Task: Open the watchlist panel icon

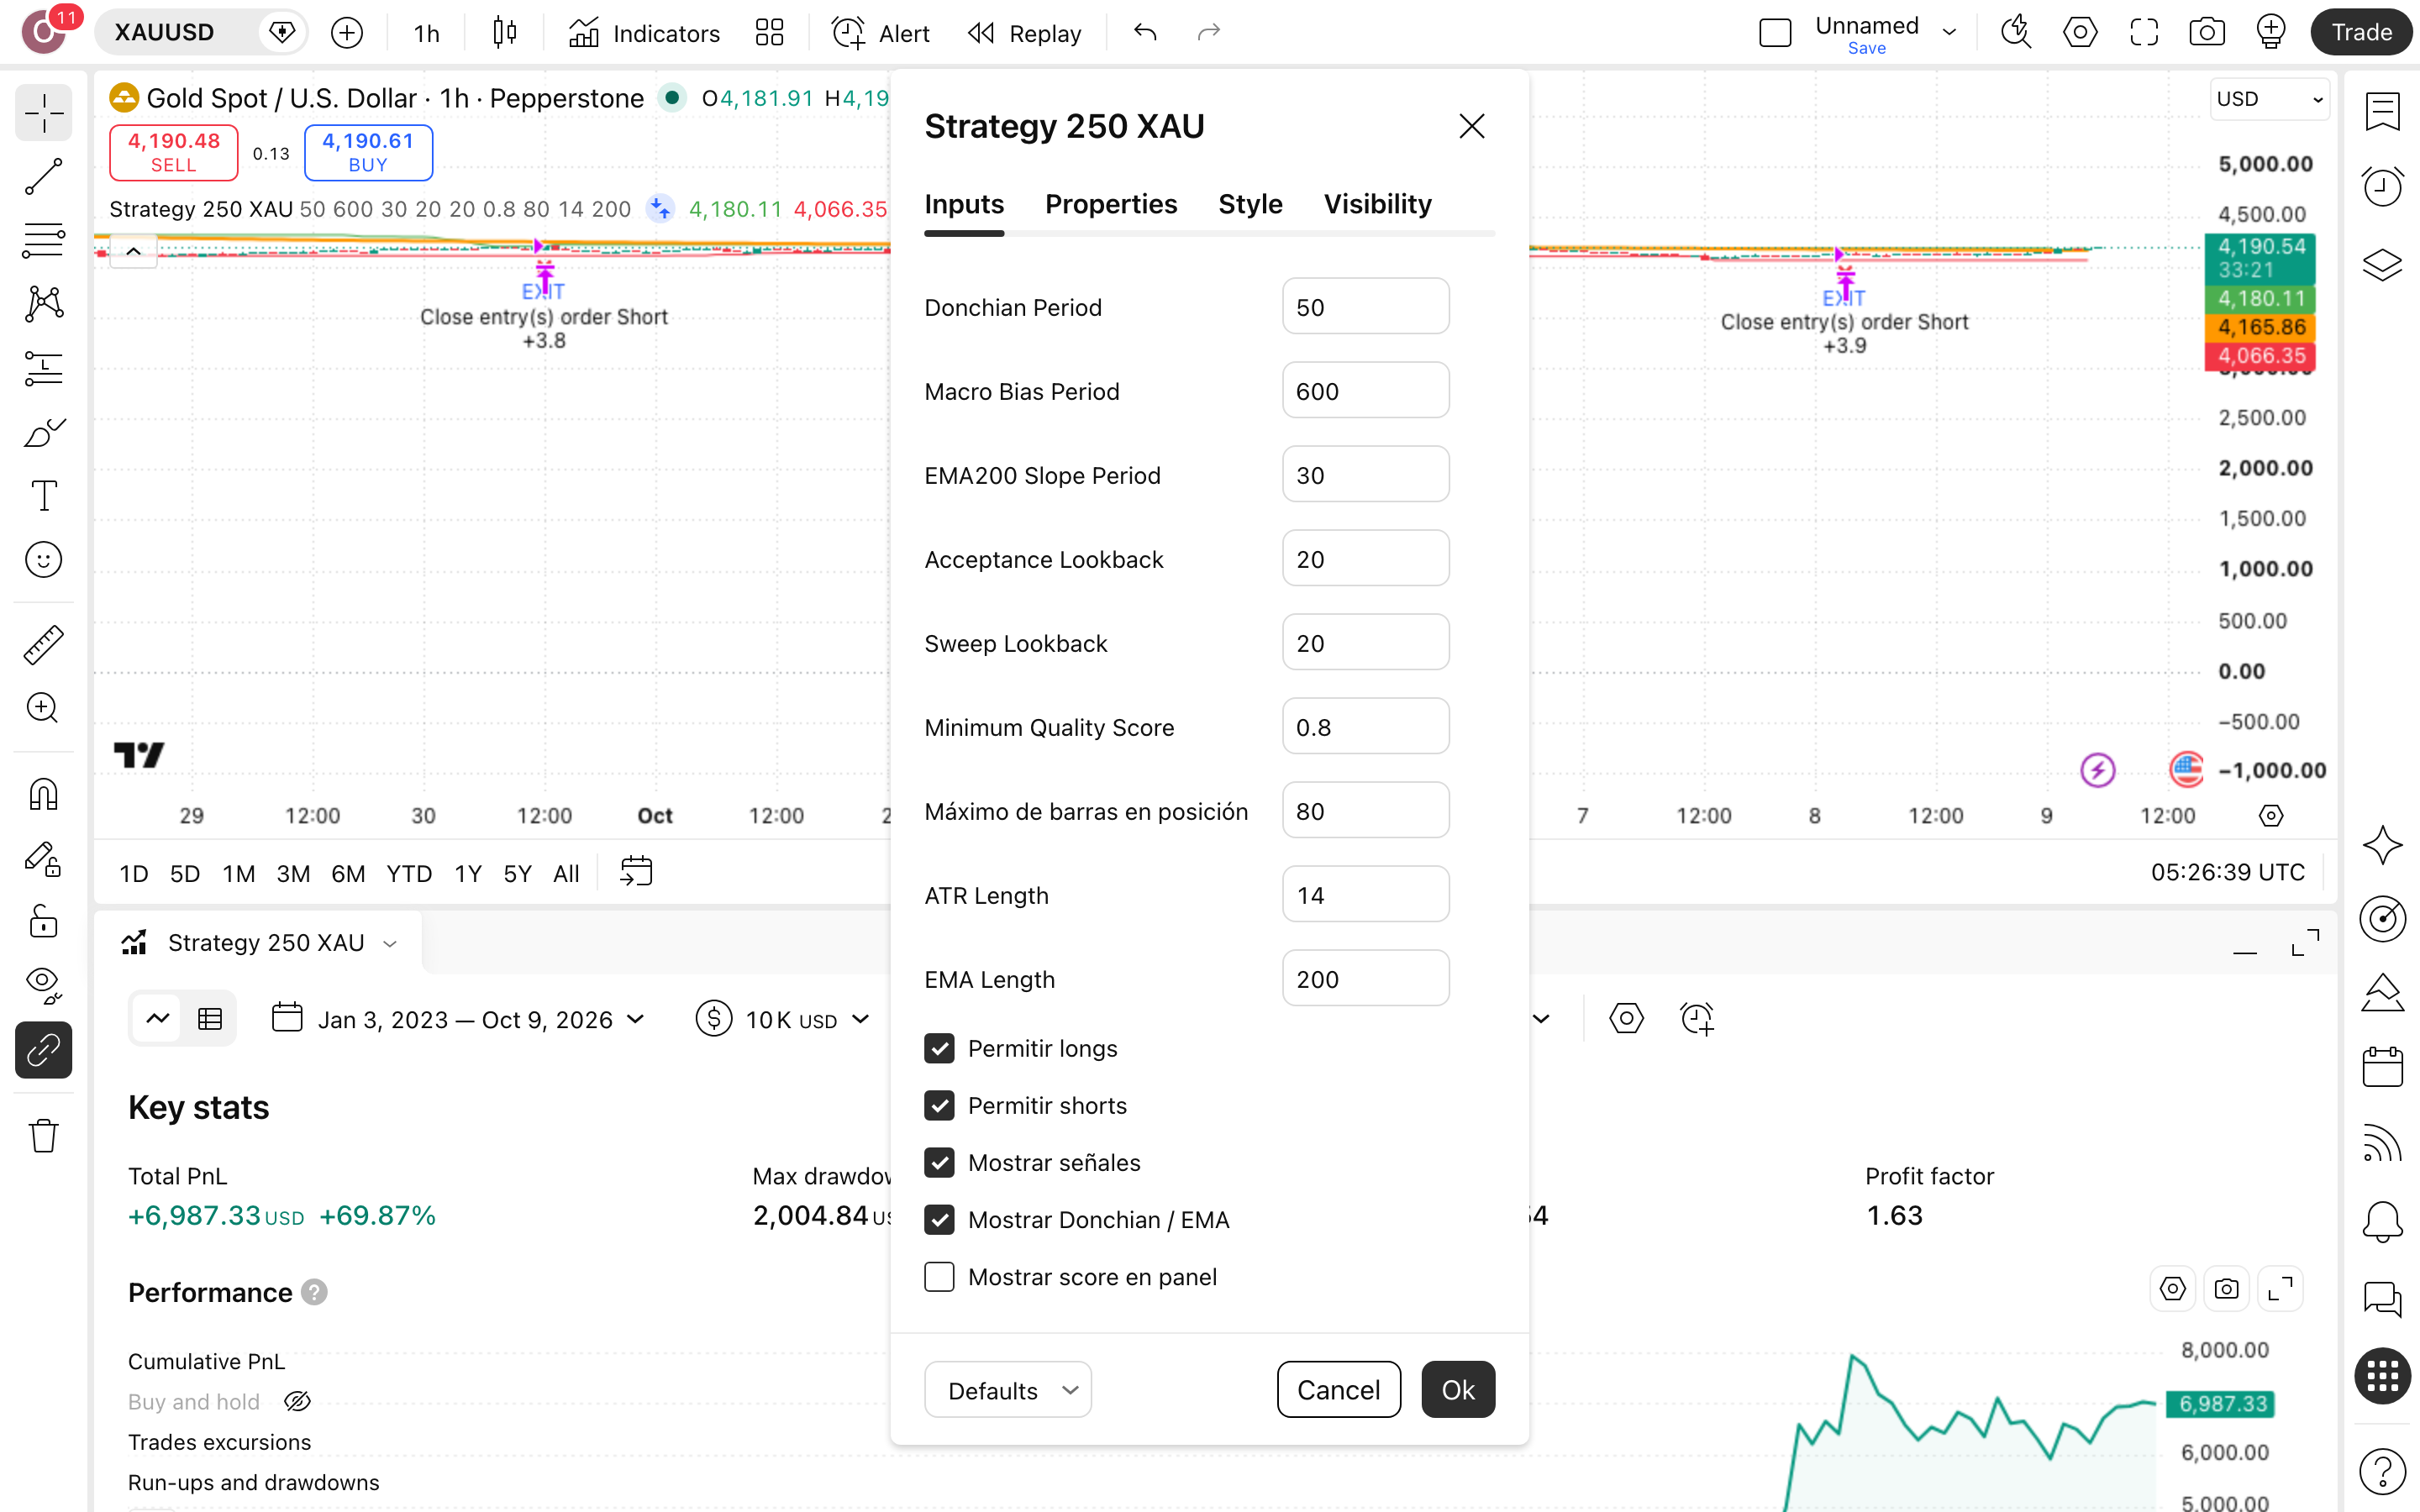Action: (x=2382, y=111)
